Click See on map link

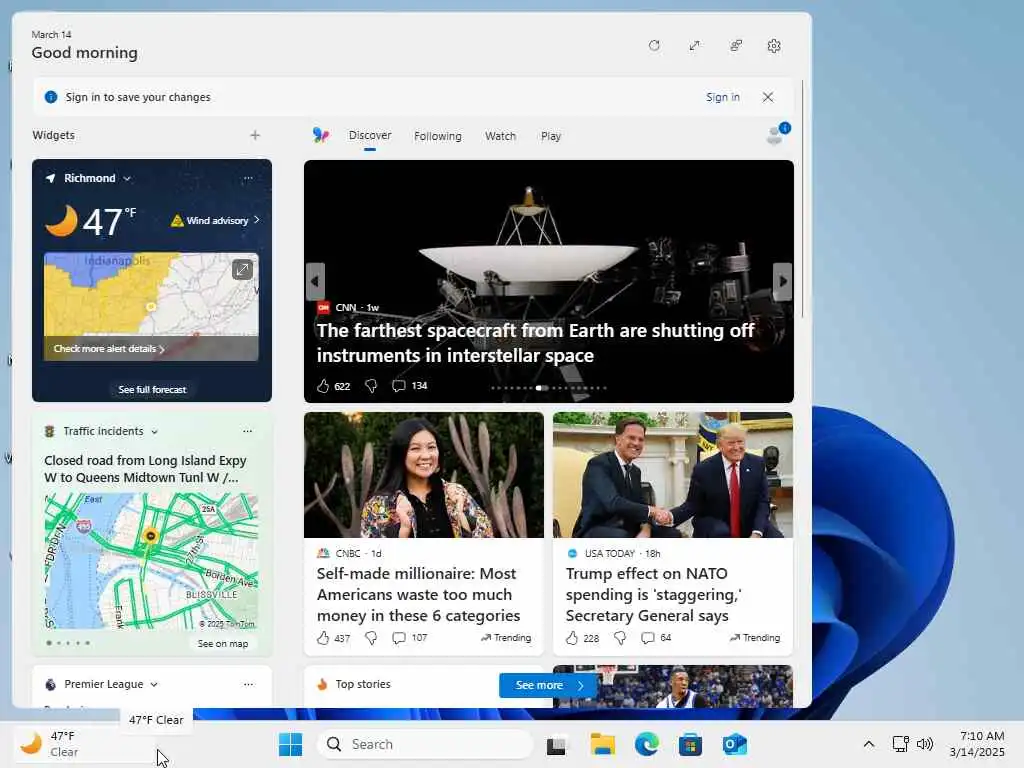point(223,644)
